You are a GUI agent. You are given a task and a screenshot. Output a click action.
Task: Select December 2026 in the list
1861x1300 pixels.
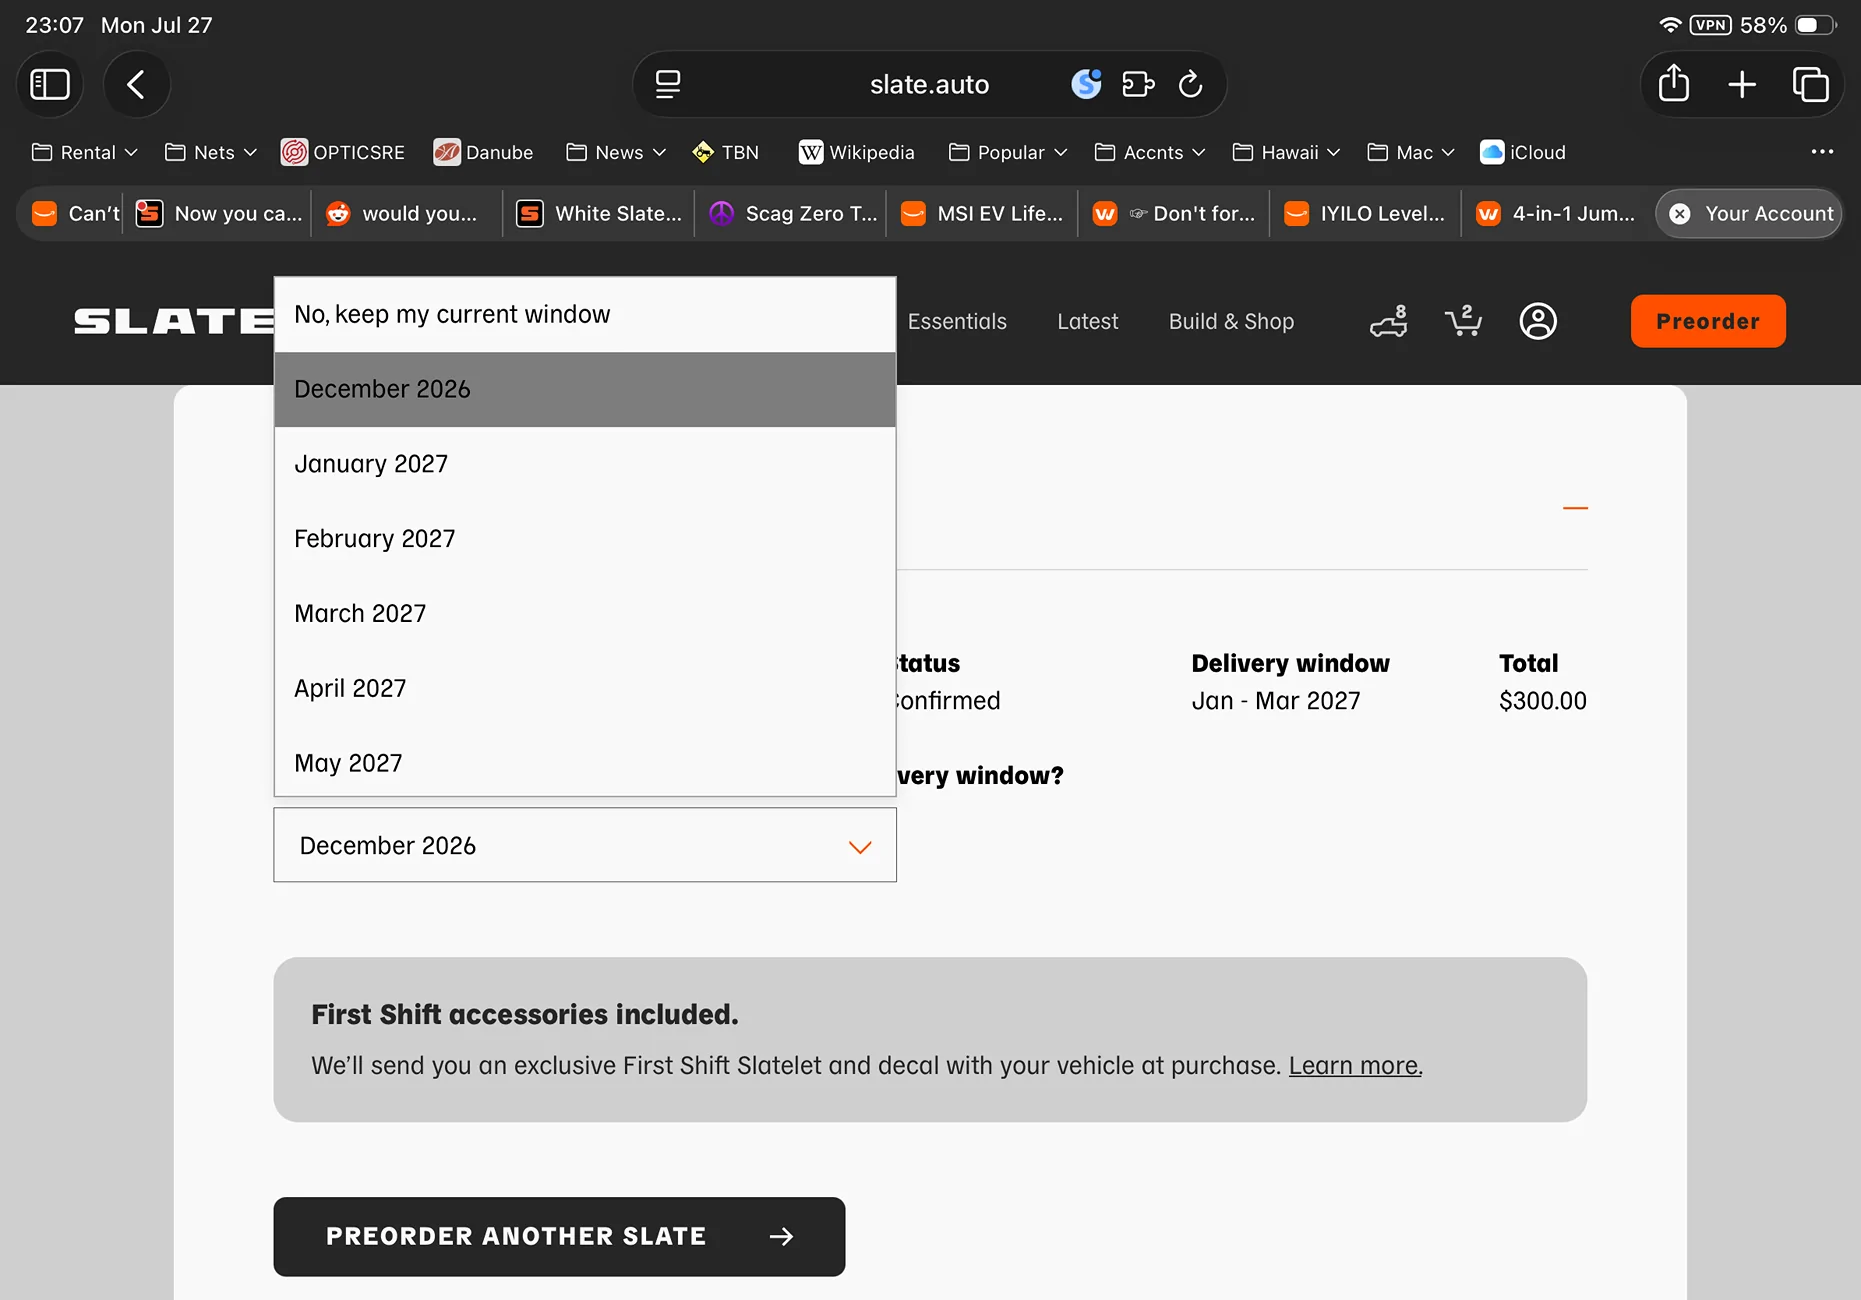click(585, 389)
